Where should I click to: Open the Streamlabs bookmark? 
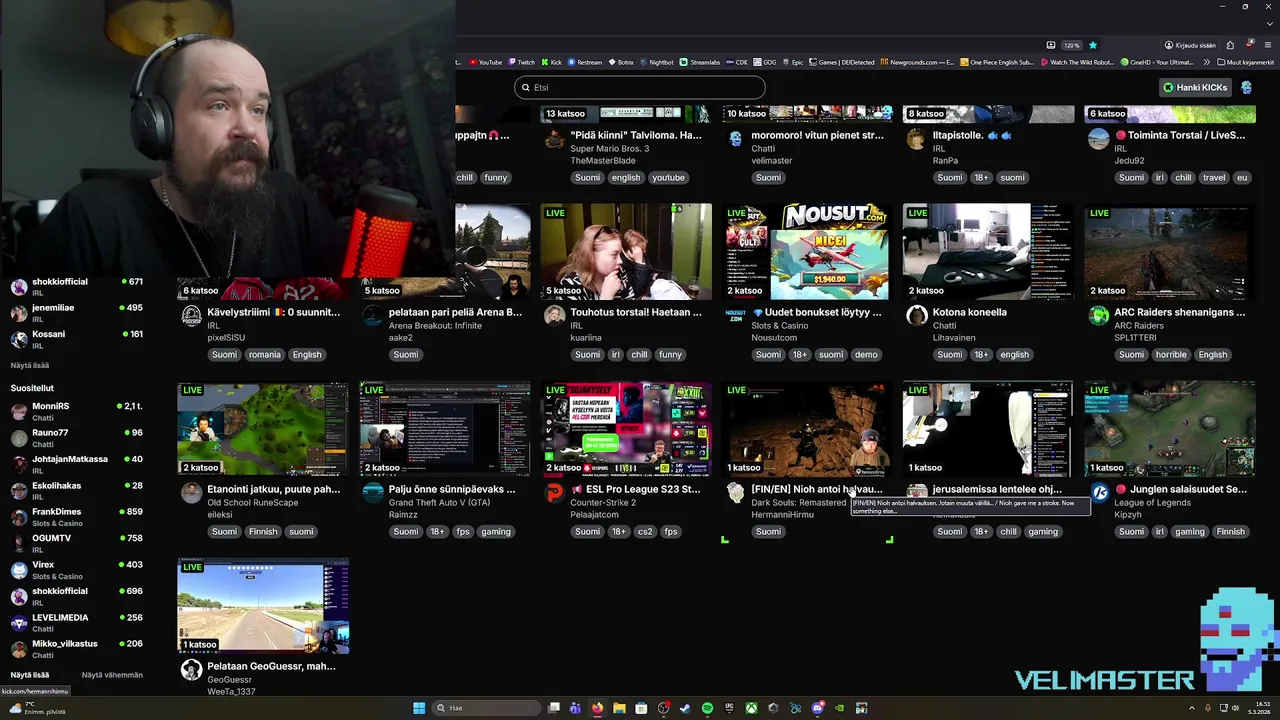click(700, 62)
